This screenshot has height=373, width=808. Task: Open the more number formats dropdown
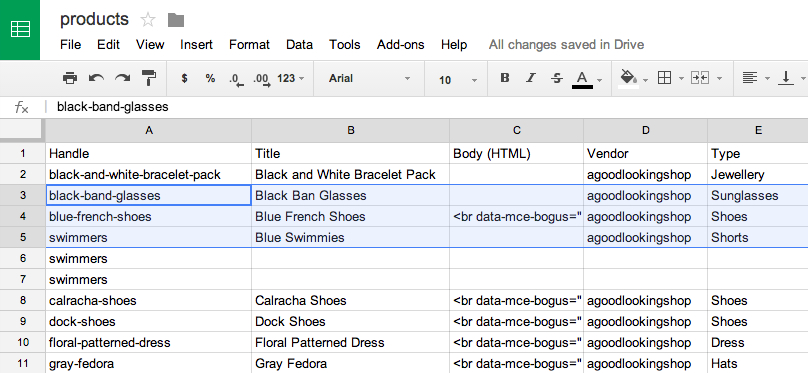pos(291,78)
